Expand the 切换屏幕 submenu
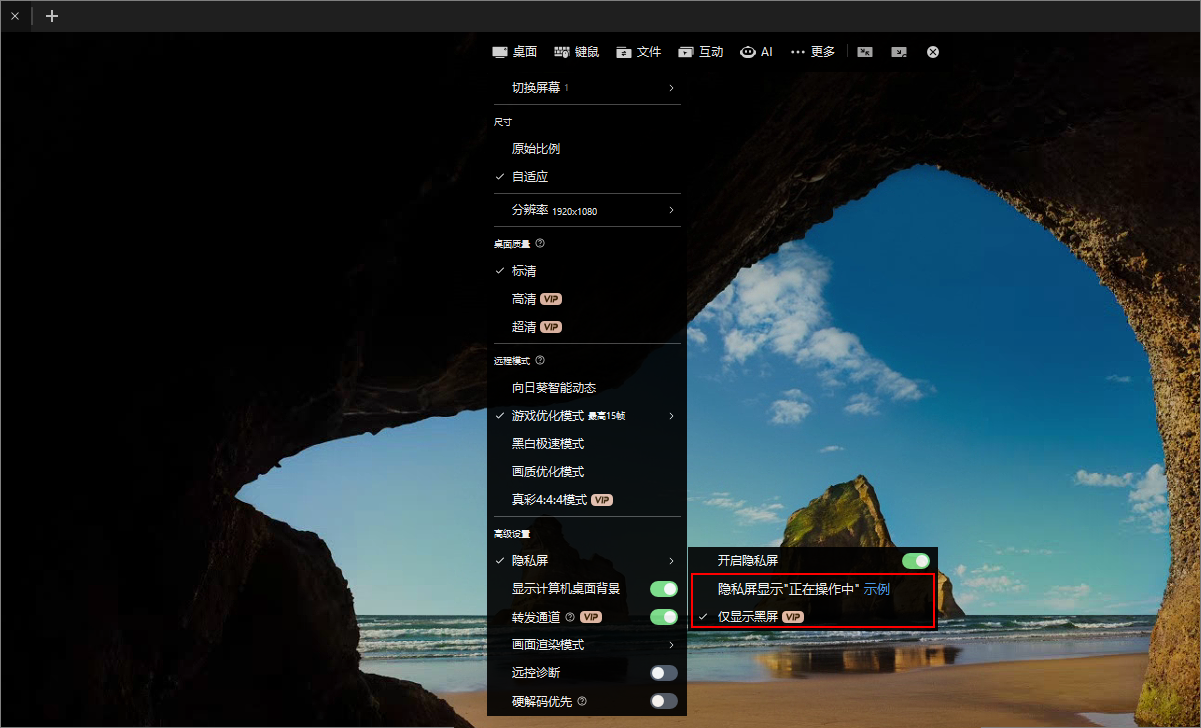Image resolution: width=1201 pixels, height=728 pixels. (586, 88)
